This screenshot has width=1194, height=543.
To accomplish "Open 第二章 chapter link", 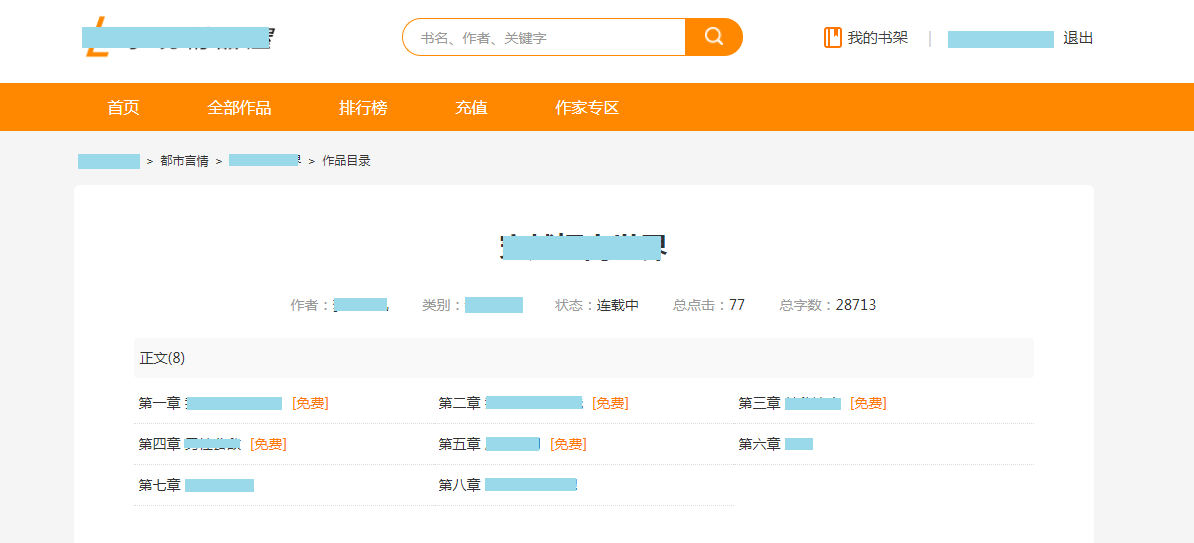I will [510, 403].
